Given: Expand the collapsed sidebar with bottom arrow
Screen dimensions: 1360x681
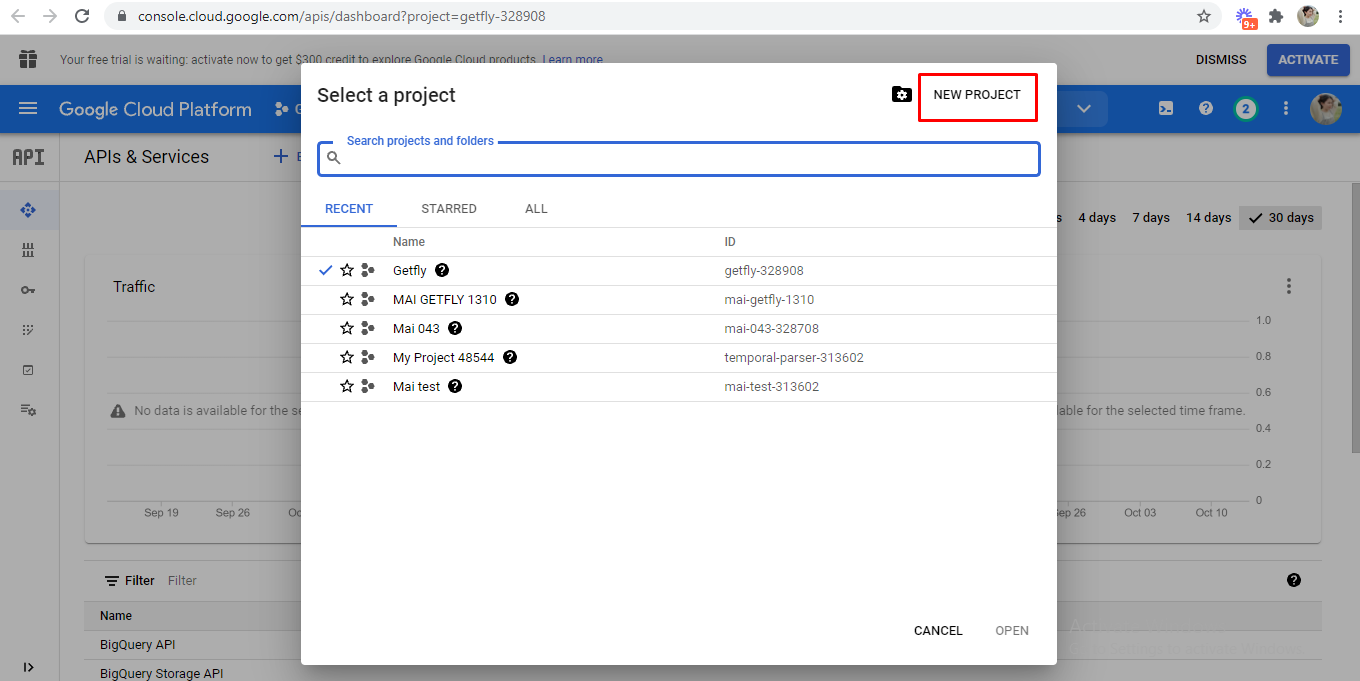Looking at the screenshot, I should coord(28,667).
